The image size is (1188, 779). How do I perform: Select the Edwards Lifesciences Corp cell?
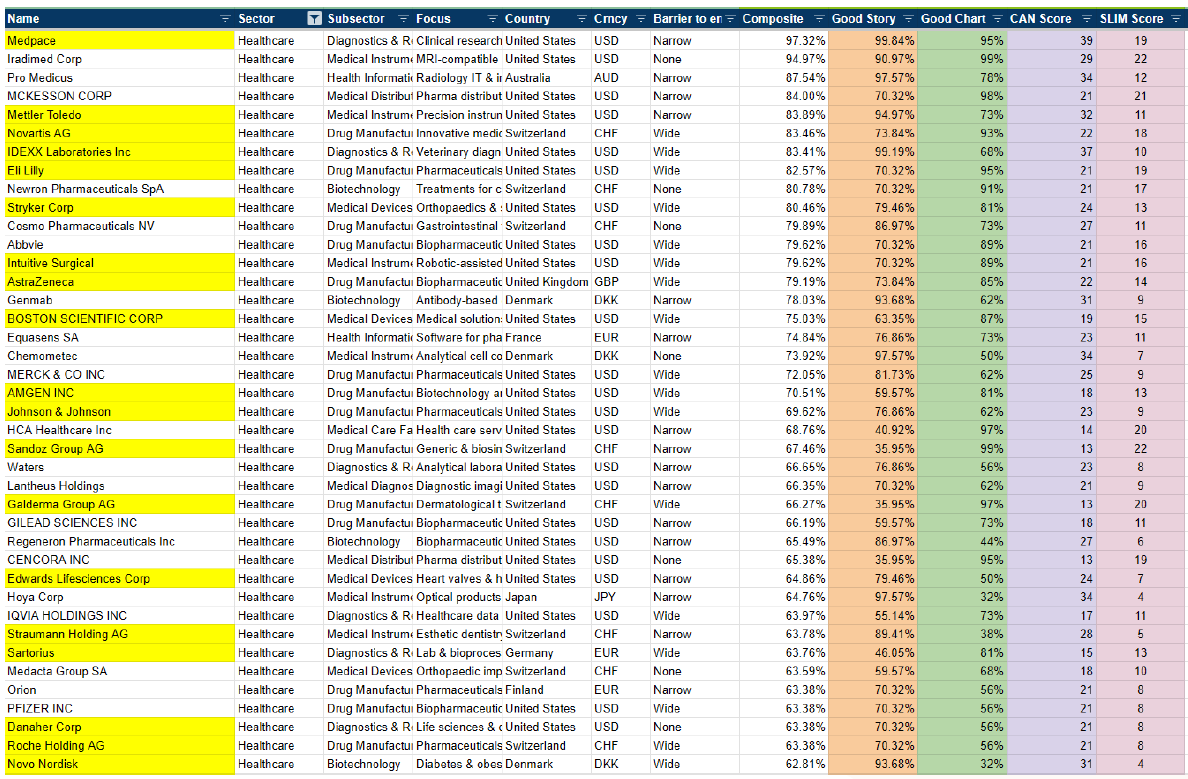tap(120, 579)
